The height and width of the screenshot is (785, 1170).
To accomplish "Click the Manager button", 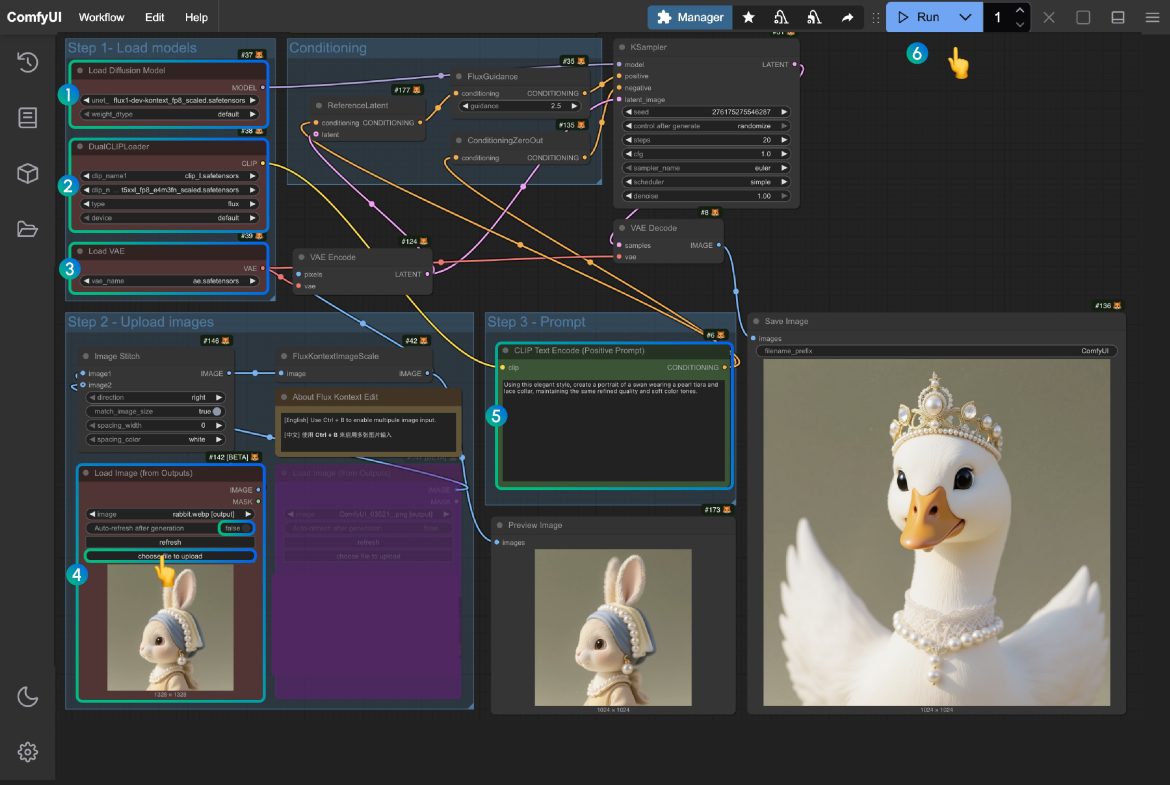I will click(690, 17).
